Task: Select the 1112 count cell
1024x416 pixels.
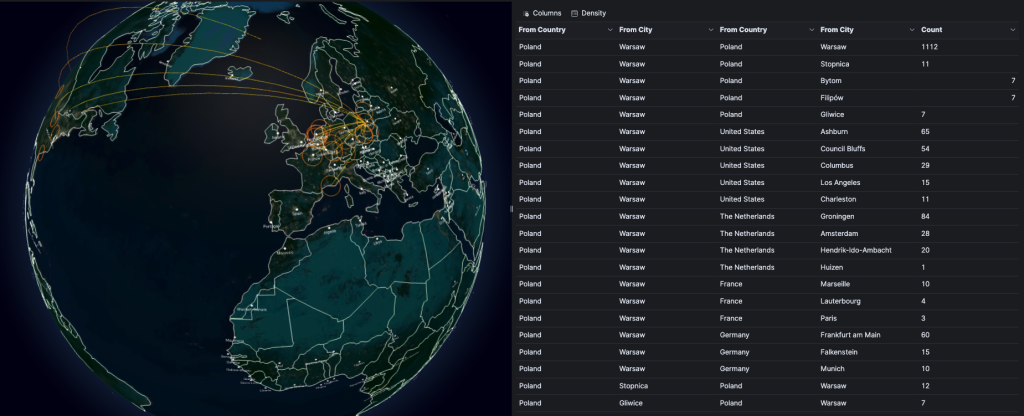Action: coord(929,47)
